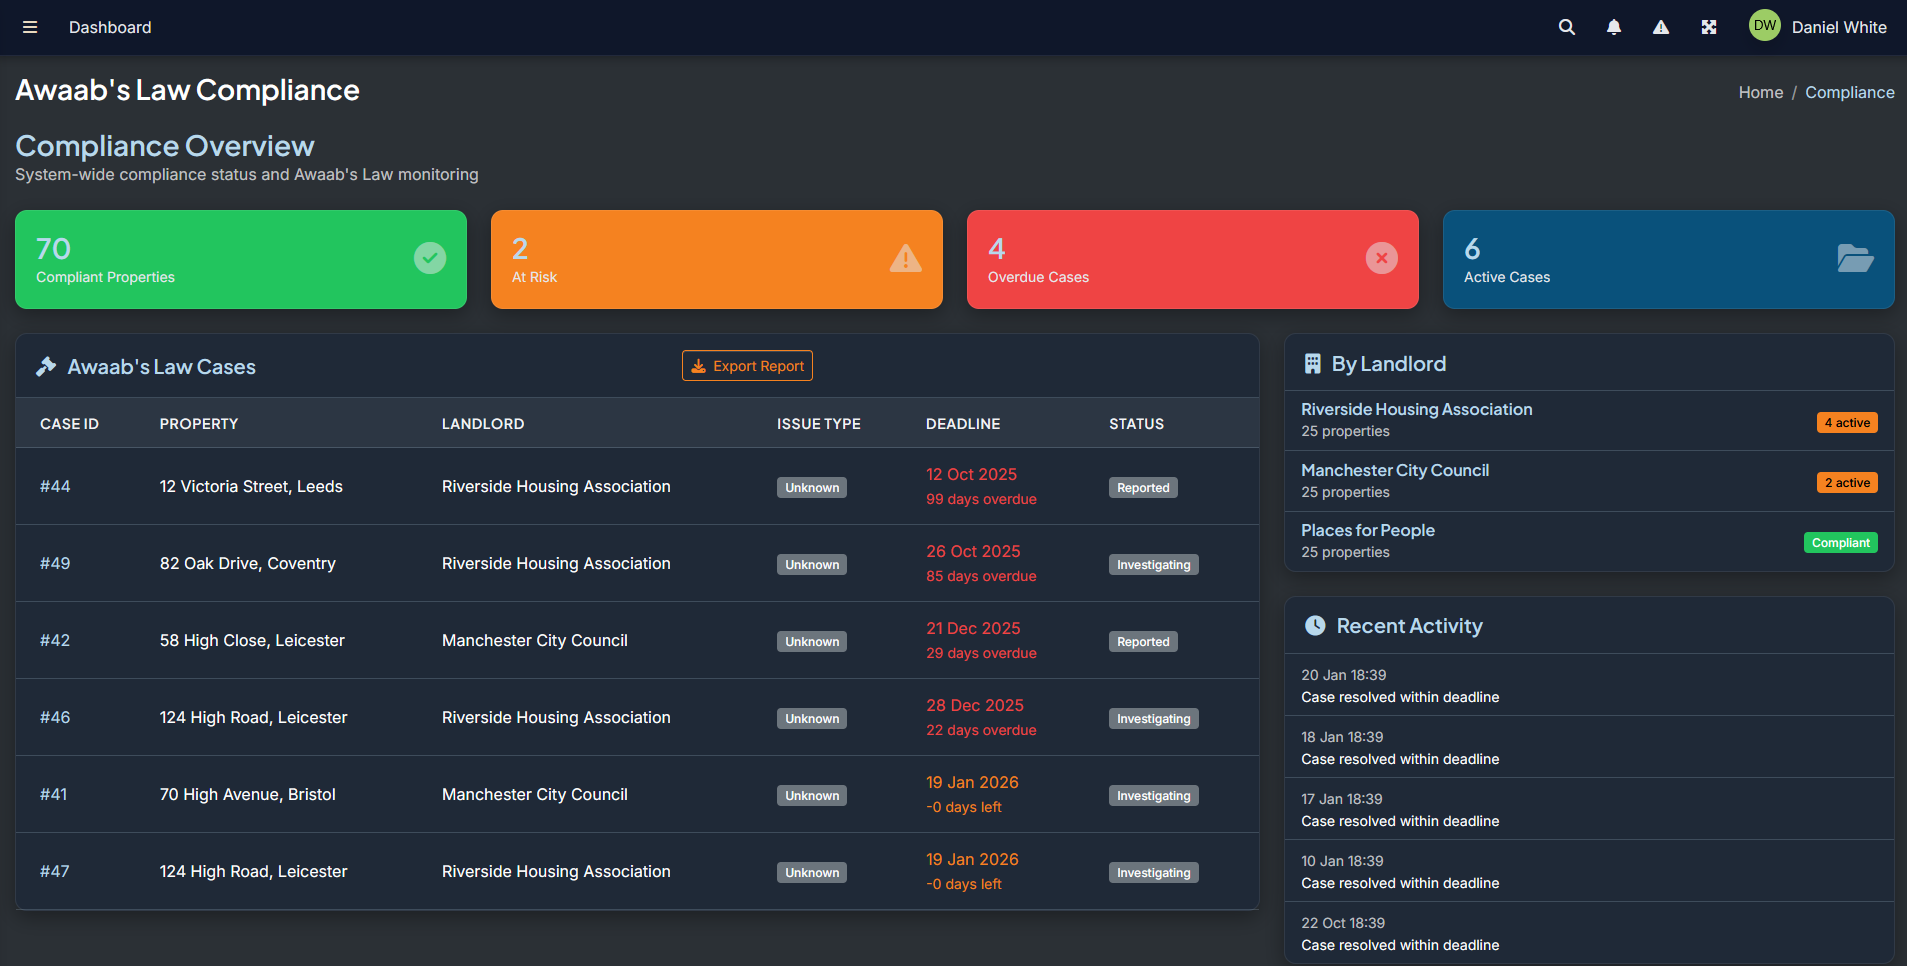
Task: Click the Manchester City Council landlord entry
Action: point(1394,470)
